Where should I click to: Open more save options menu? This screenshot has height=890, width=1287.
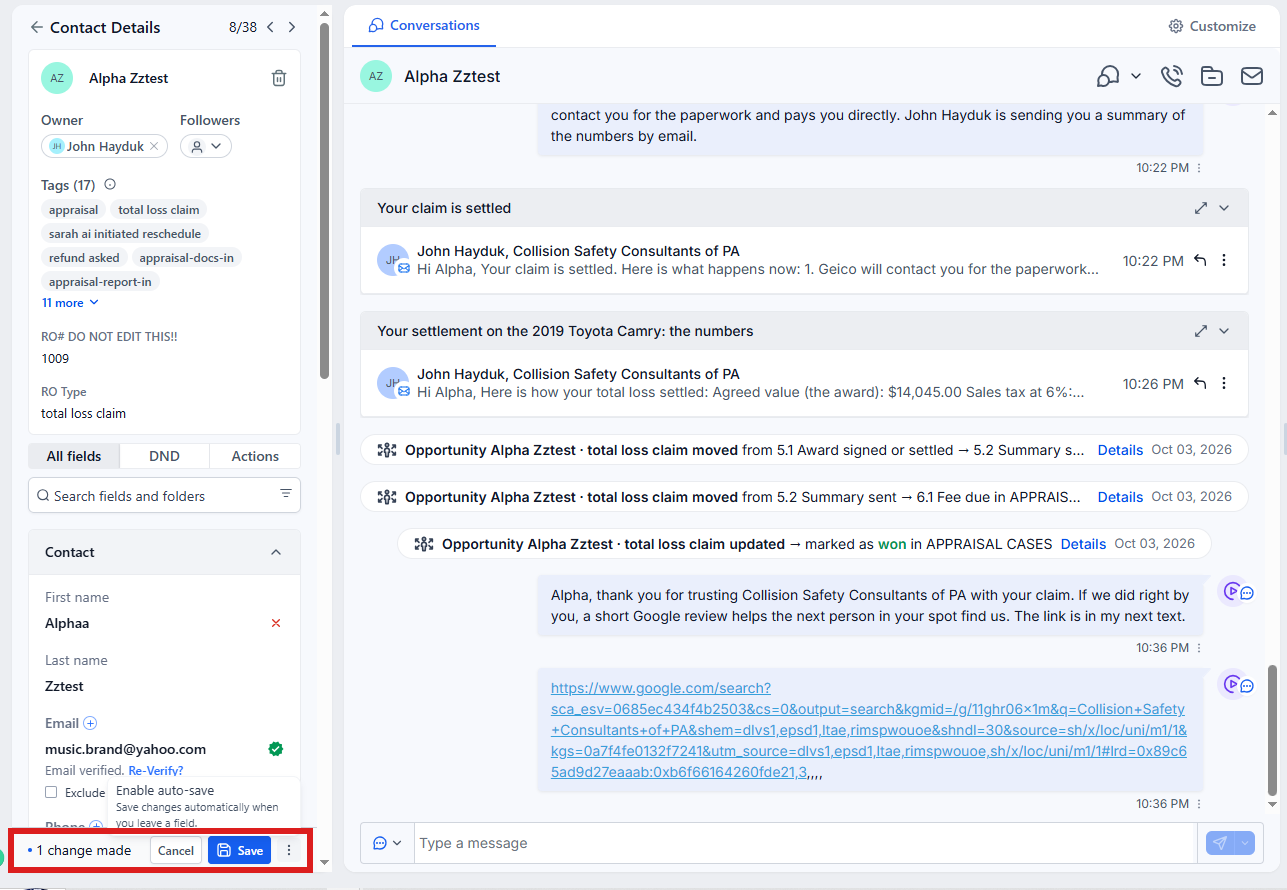coord(289,851)
